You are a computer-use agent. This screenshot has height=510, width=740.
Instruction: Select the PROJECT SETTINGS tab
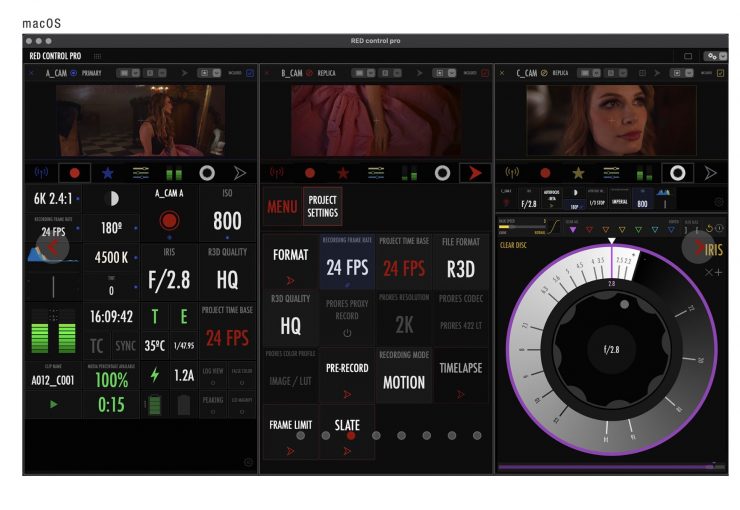point(322,207)
